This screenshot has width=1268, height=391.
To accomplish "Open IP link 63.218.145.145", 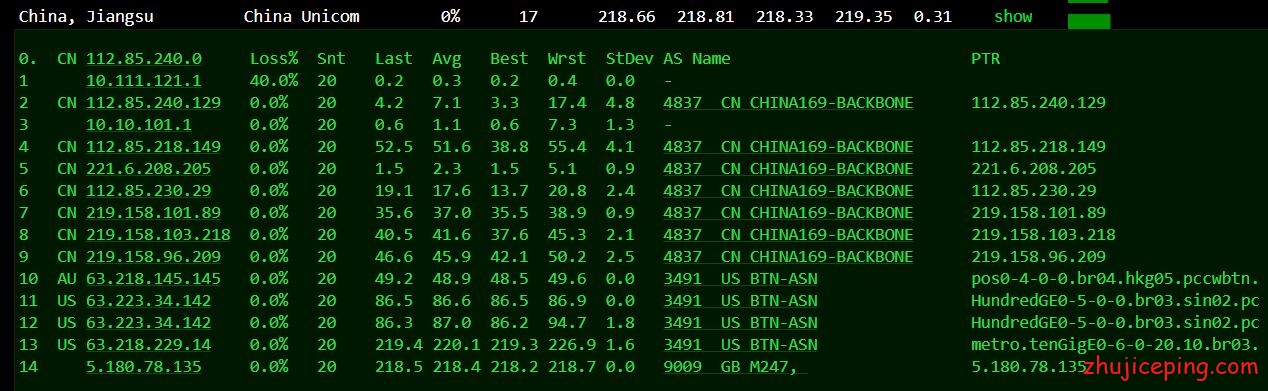I will coord(153,278).
